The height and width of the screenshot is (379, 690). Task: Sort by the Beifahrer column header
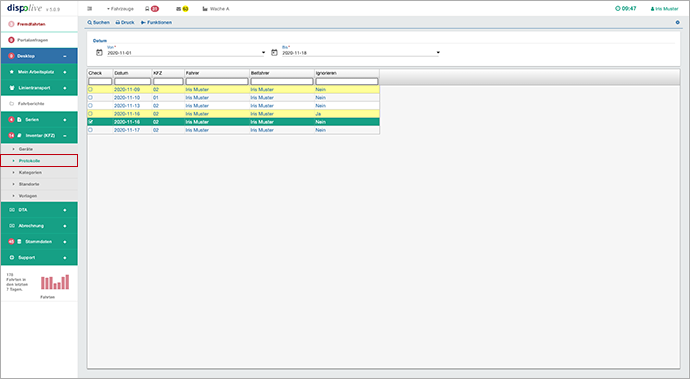click(x=282, y=73)
